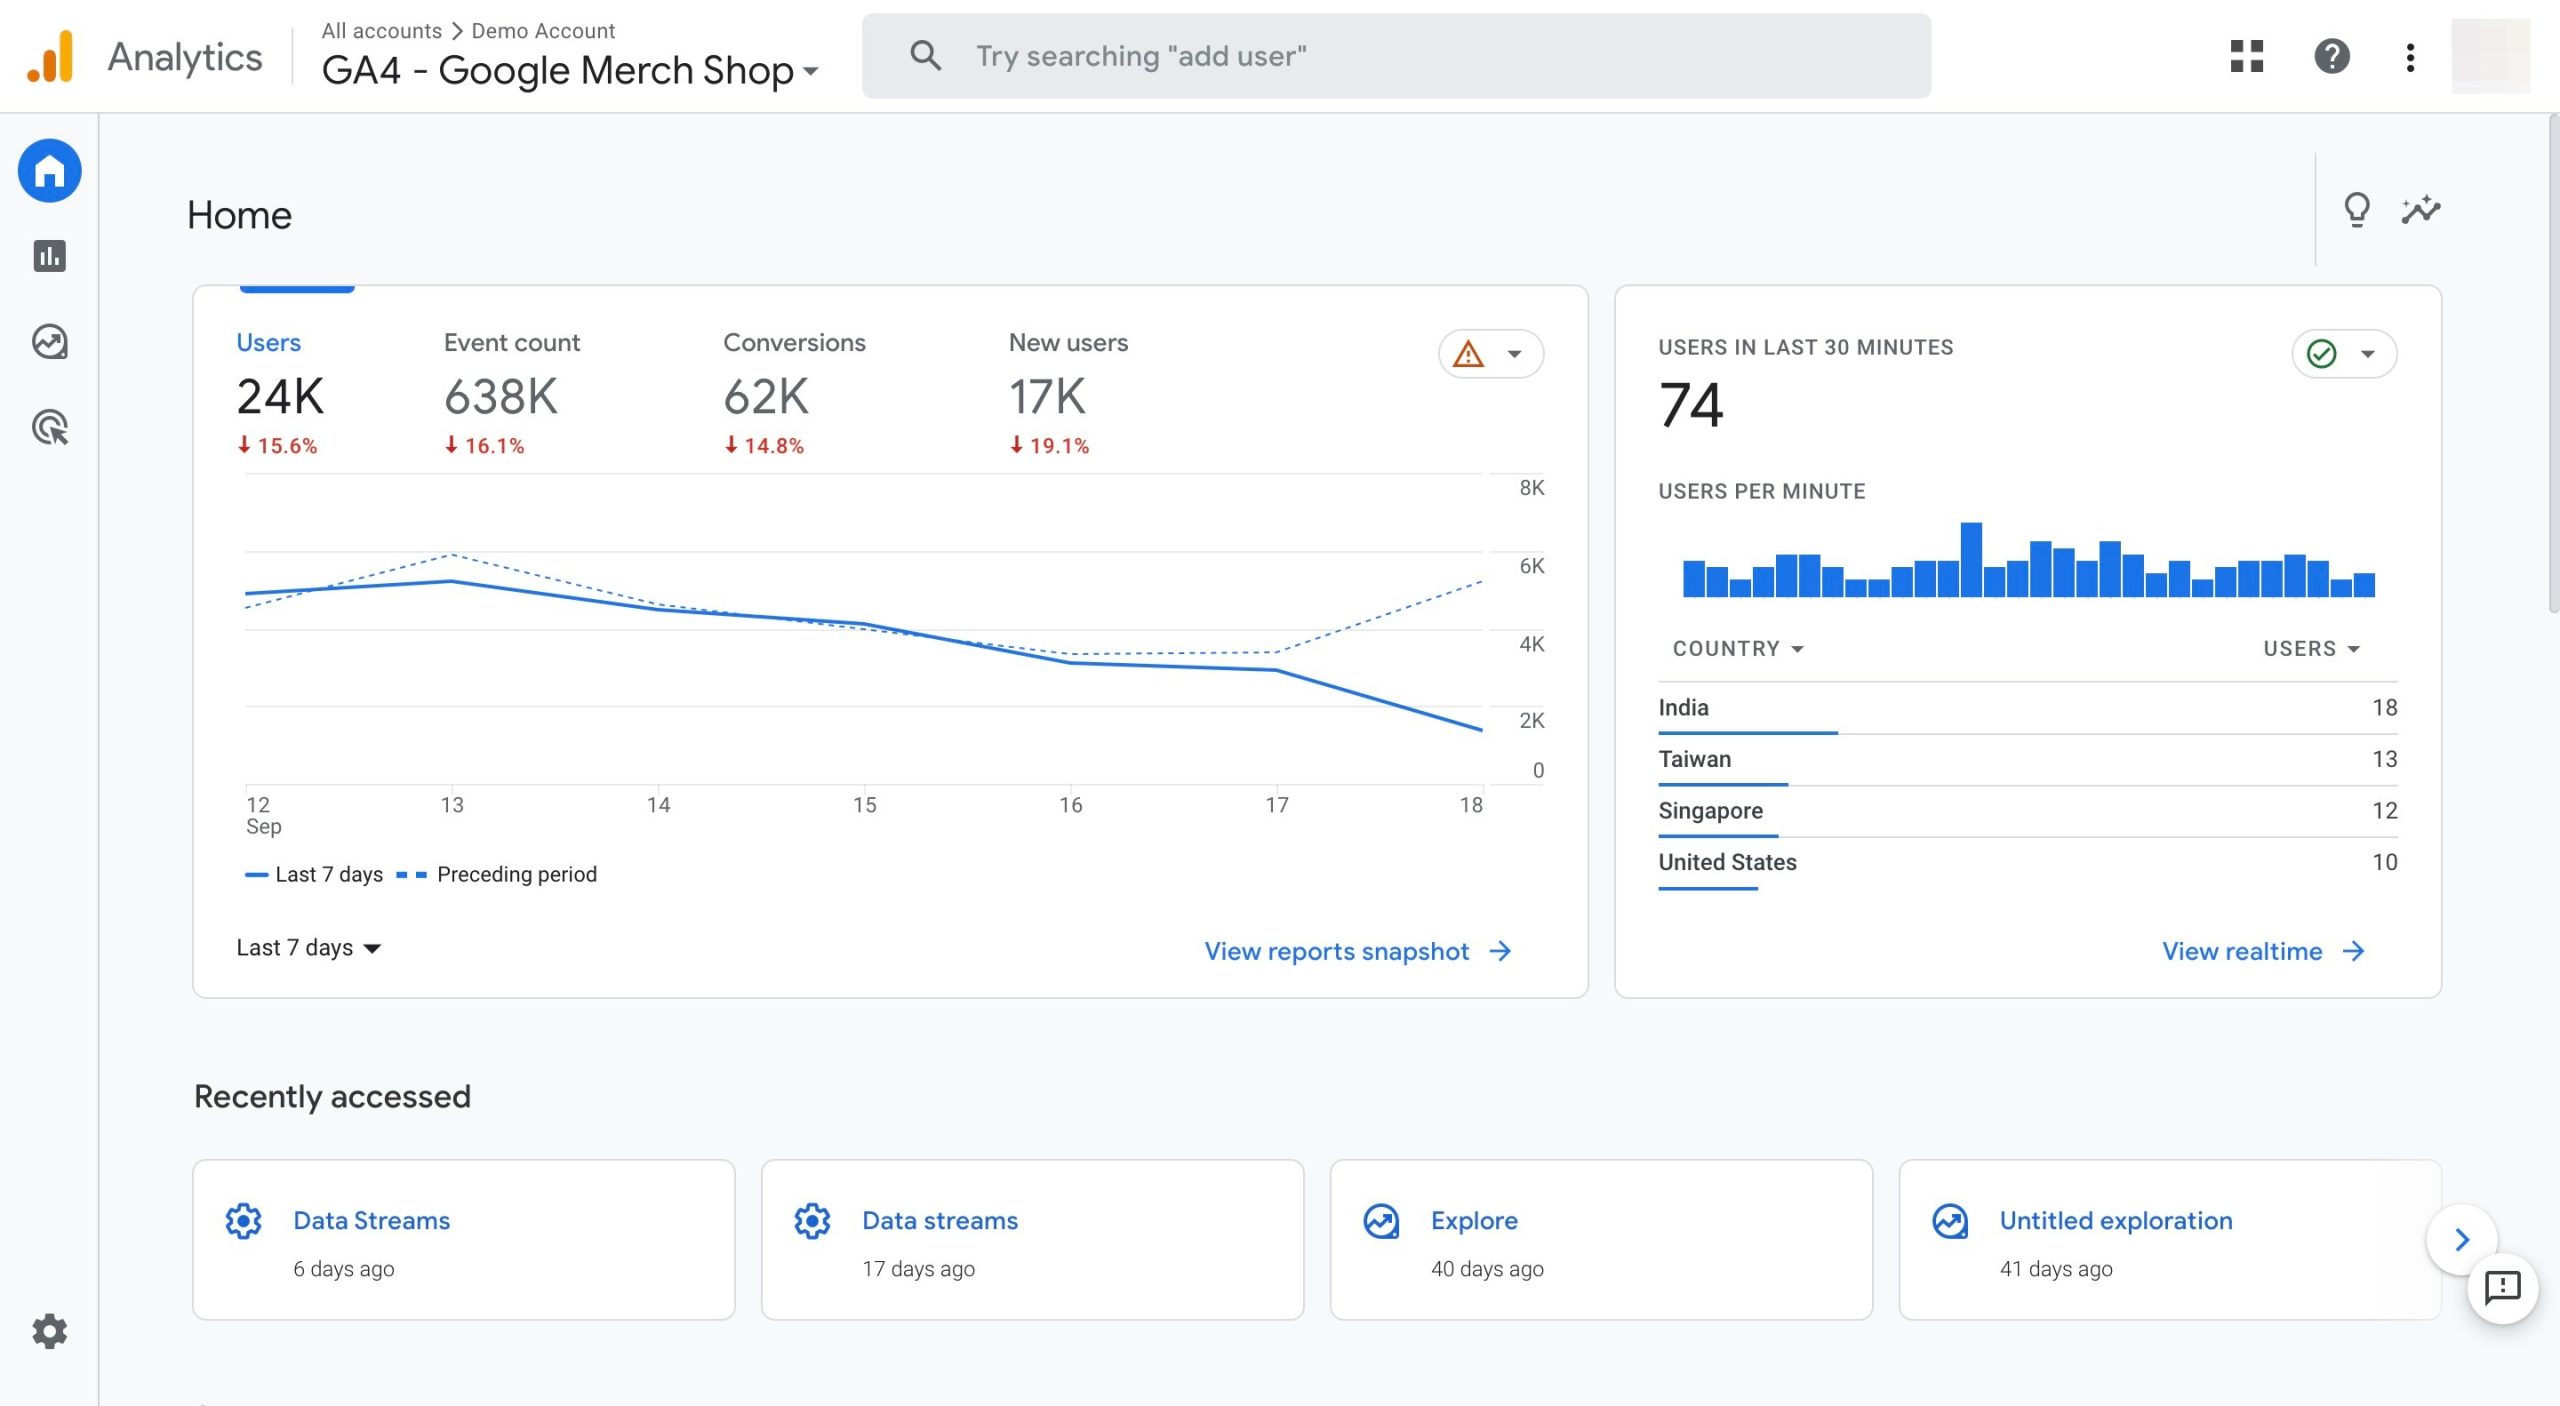This screenshot has height=1406, width=2560.
Task: Click the 19.1% decrease under New users
Action: coord(1049,446)
